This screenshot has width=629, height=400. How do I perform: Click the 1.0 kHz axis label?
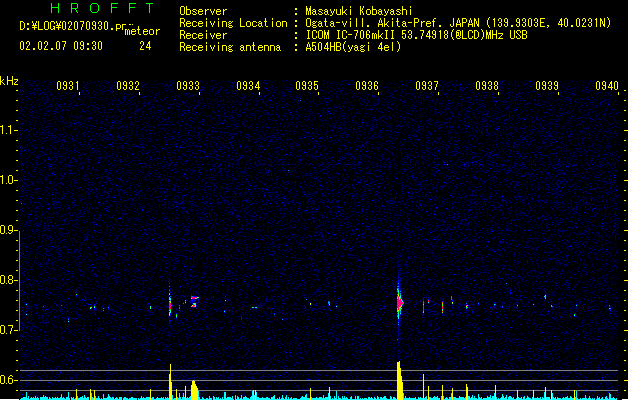9,180
